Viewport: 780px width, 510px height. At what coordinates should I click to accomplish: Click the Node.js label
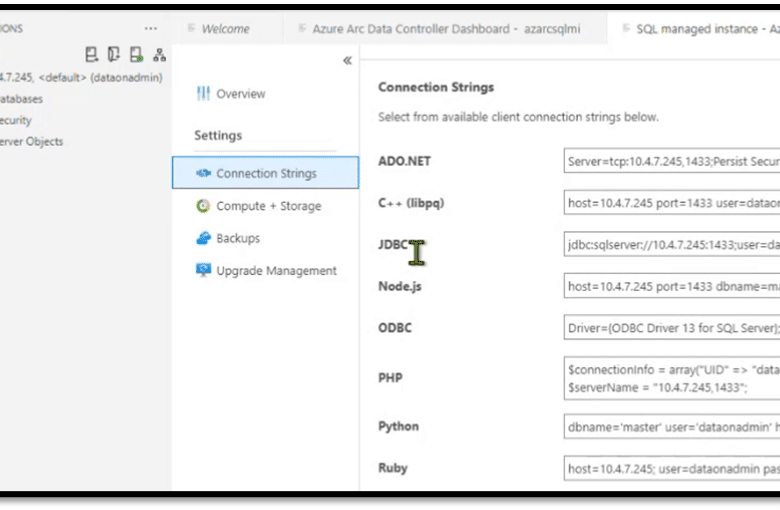click(x=400, y=287)
